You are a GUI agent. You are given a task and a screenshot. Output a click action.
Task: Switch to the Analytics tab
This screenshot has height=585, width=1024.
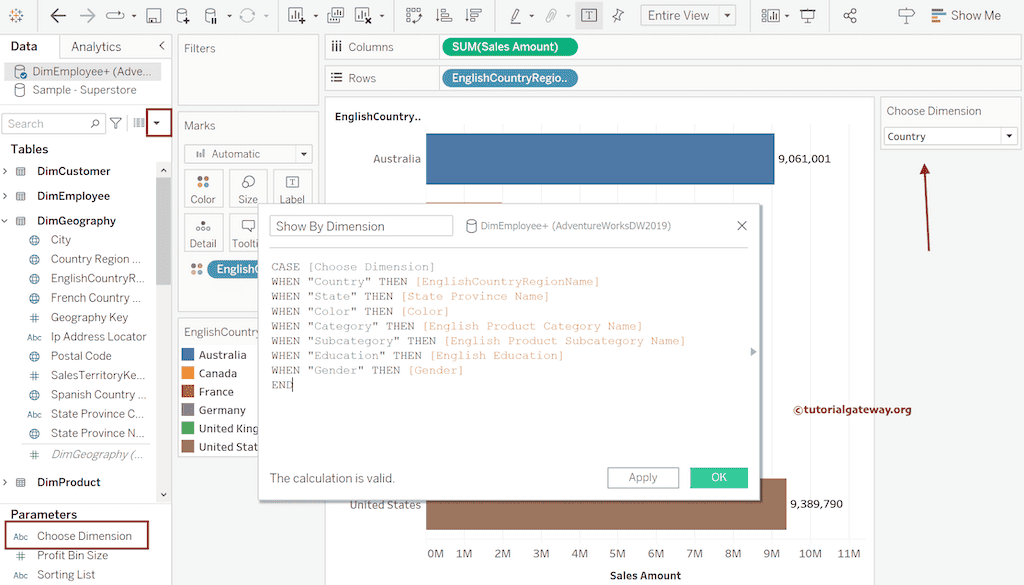[x=96, y=46]
